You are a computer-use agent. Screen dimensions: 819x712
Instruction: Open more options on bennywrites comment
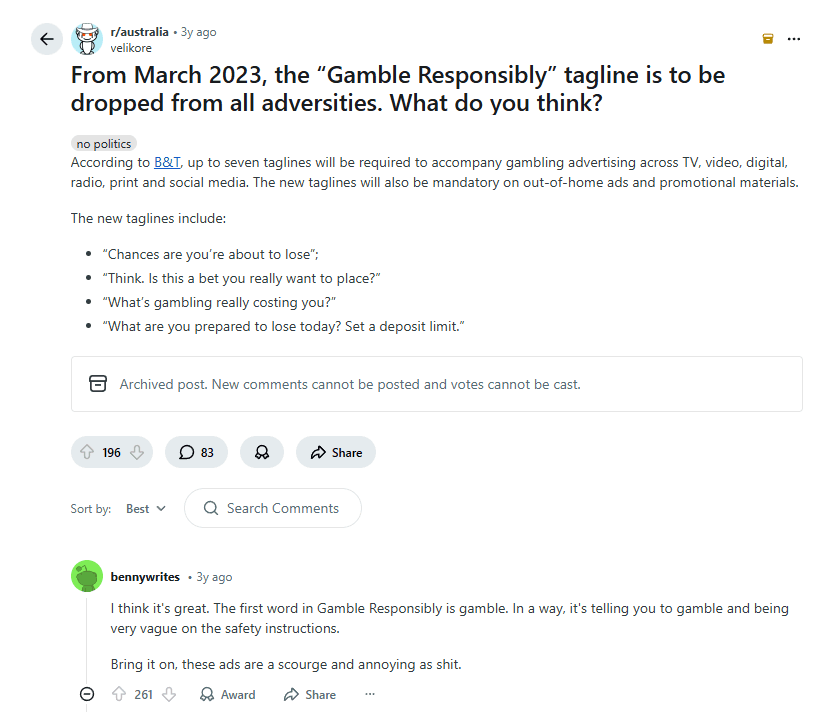tap(370, 694)
